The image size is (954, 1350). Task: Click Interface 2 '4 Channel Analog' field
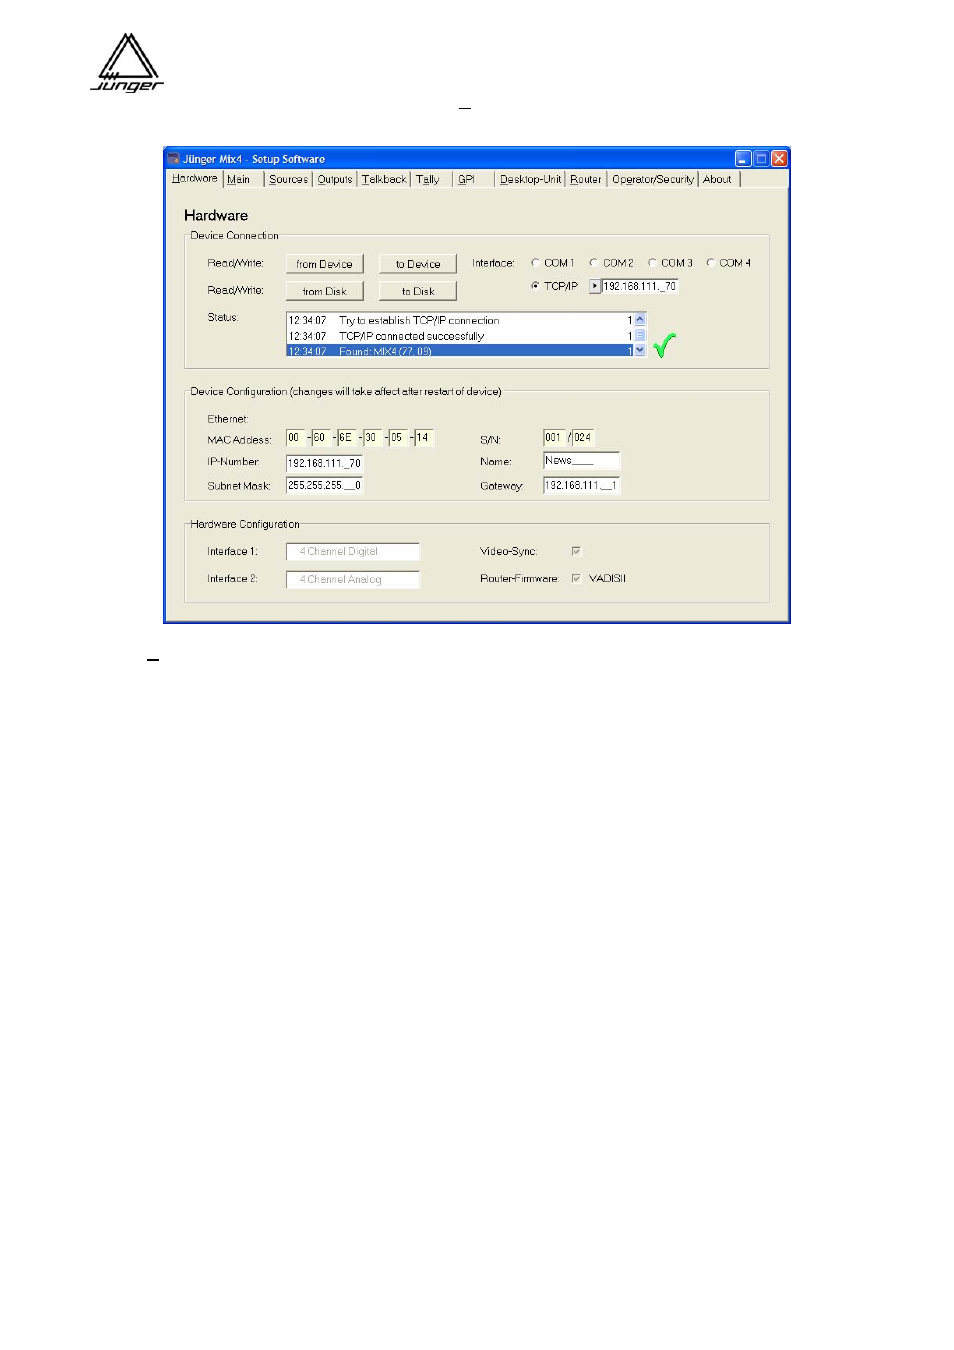pos(352,579)
